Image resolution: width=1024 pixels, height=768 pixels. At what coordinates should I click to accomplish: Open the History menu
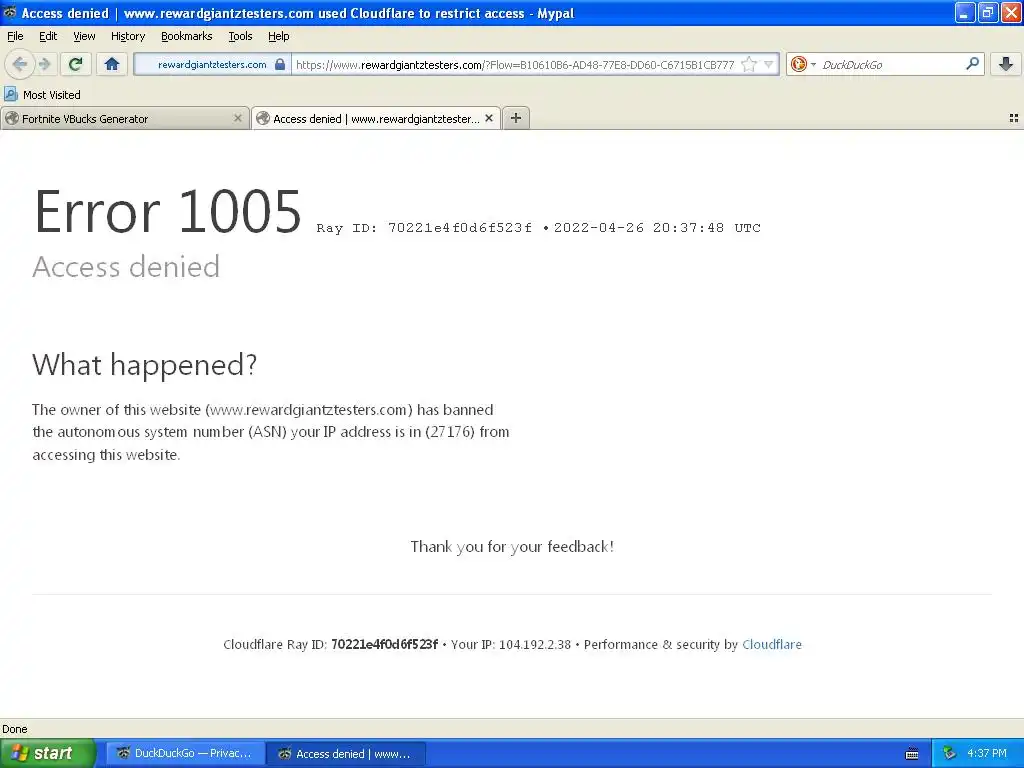[128, 36]
